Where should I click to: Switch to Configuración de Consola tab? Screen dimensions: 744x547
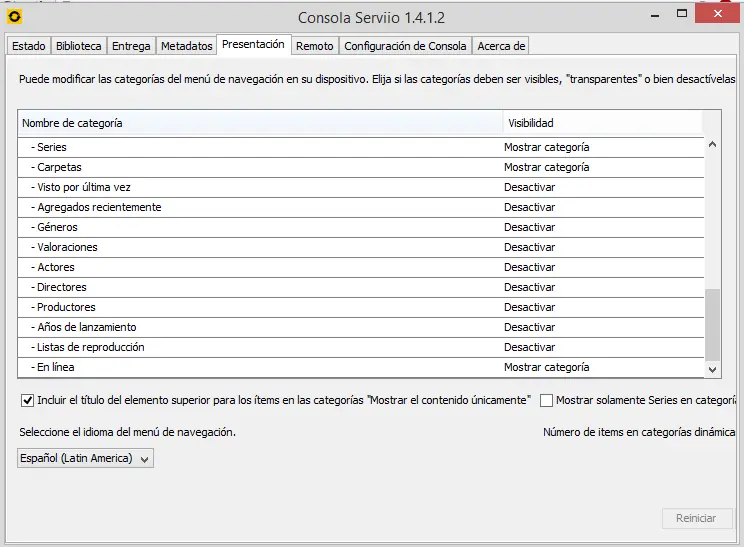pos(405,46)
